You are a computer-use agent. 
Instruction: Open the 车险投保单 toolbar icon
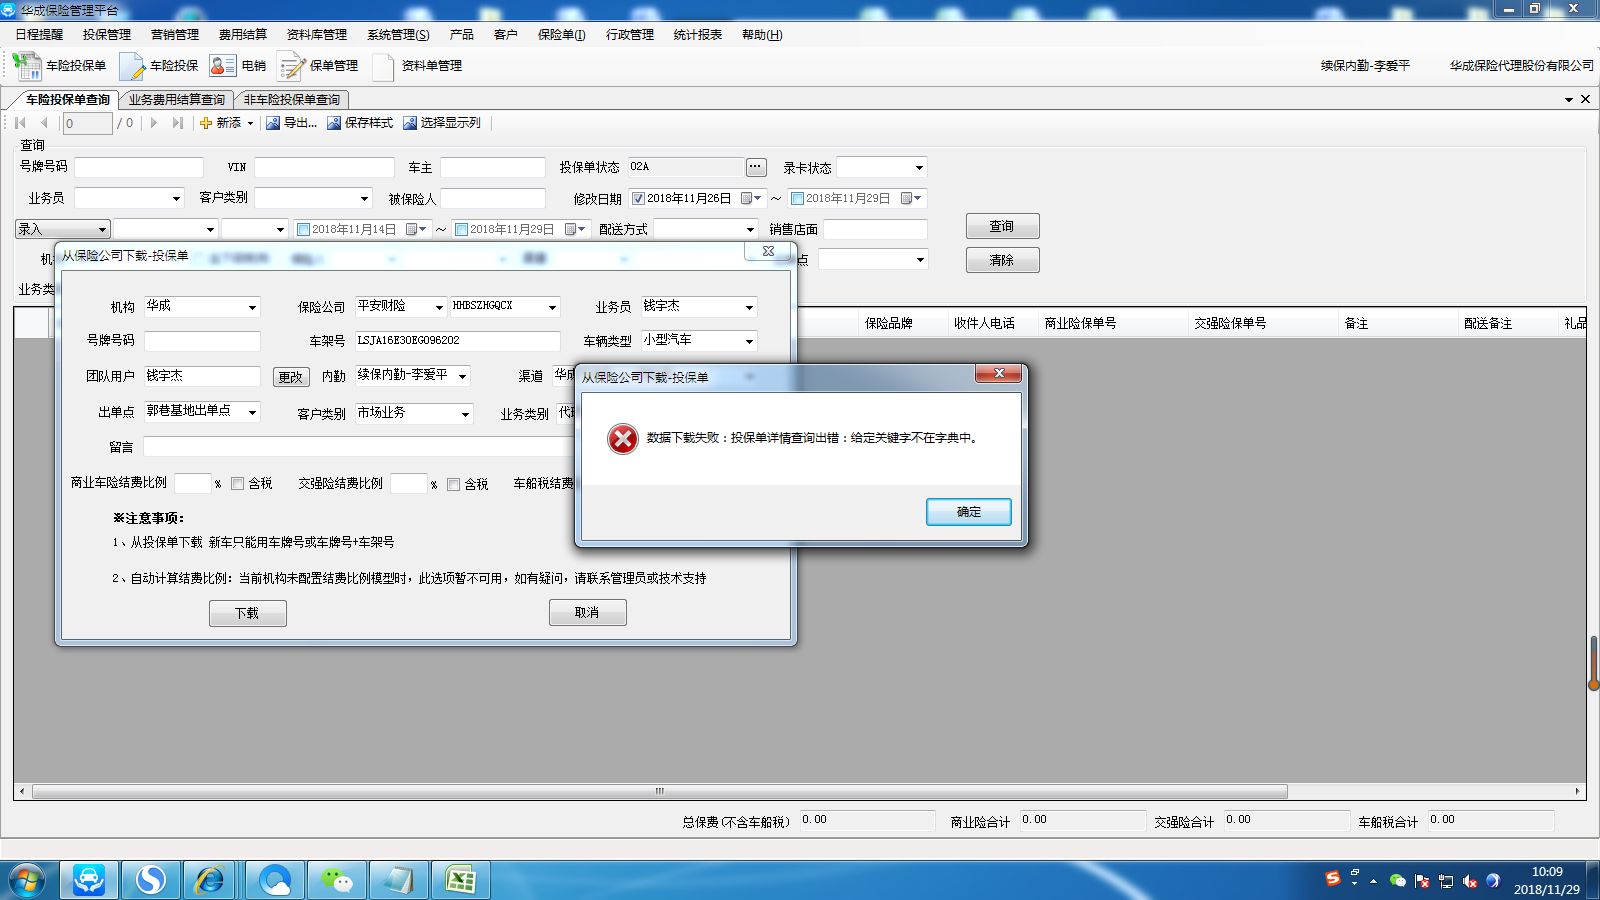(27, 66)
